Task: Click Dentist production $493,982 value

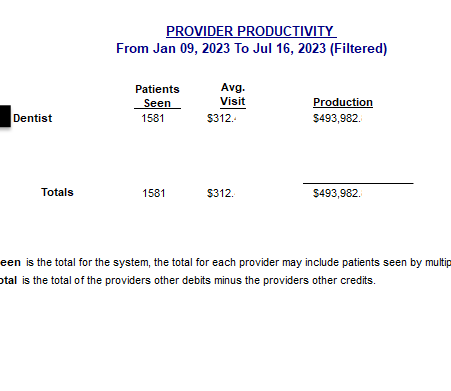Action: (x=337, y=118)
